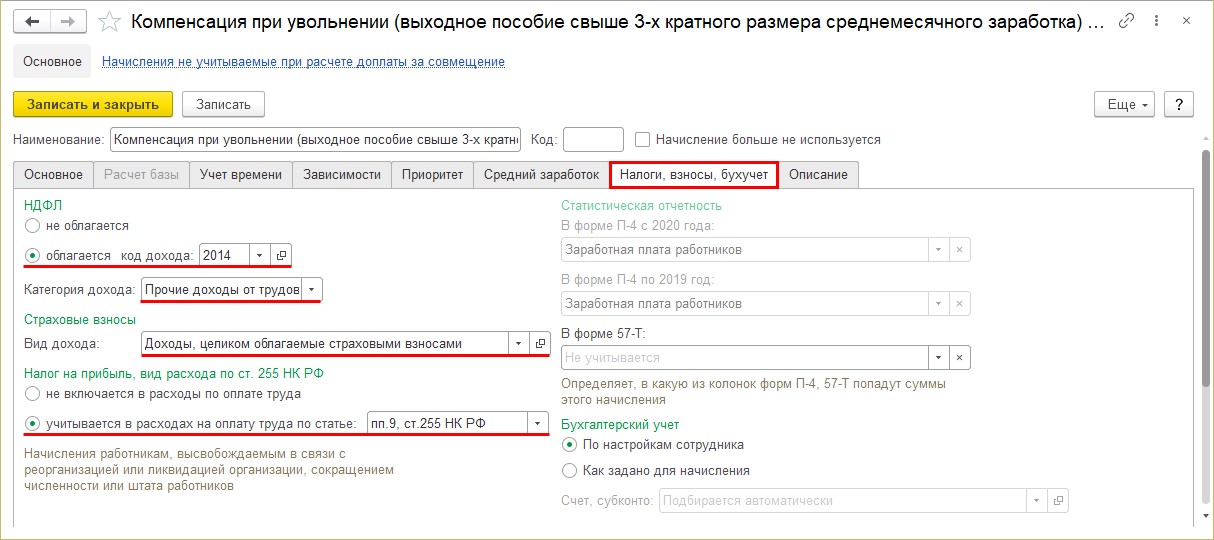The width and height of the screenshot is (1214, 540).
Task: Click into the 'Наименование' field
Action: tap(316, 140)
